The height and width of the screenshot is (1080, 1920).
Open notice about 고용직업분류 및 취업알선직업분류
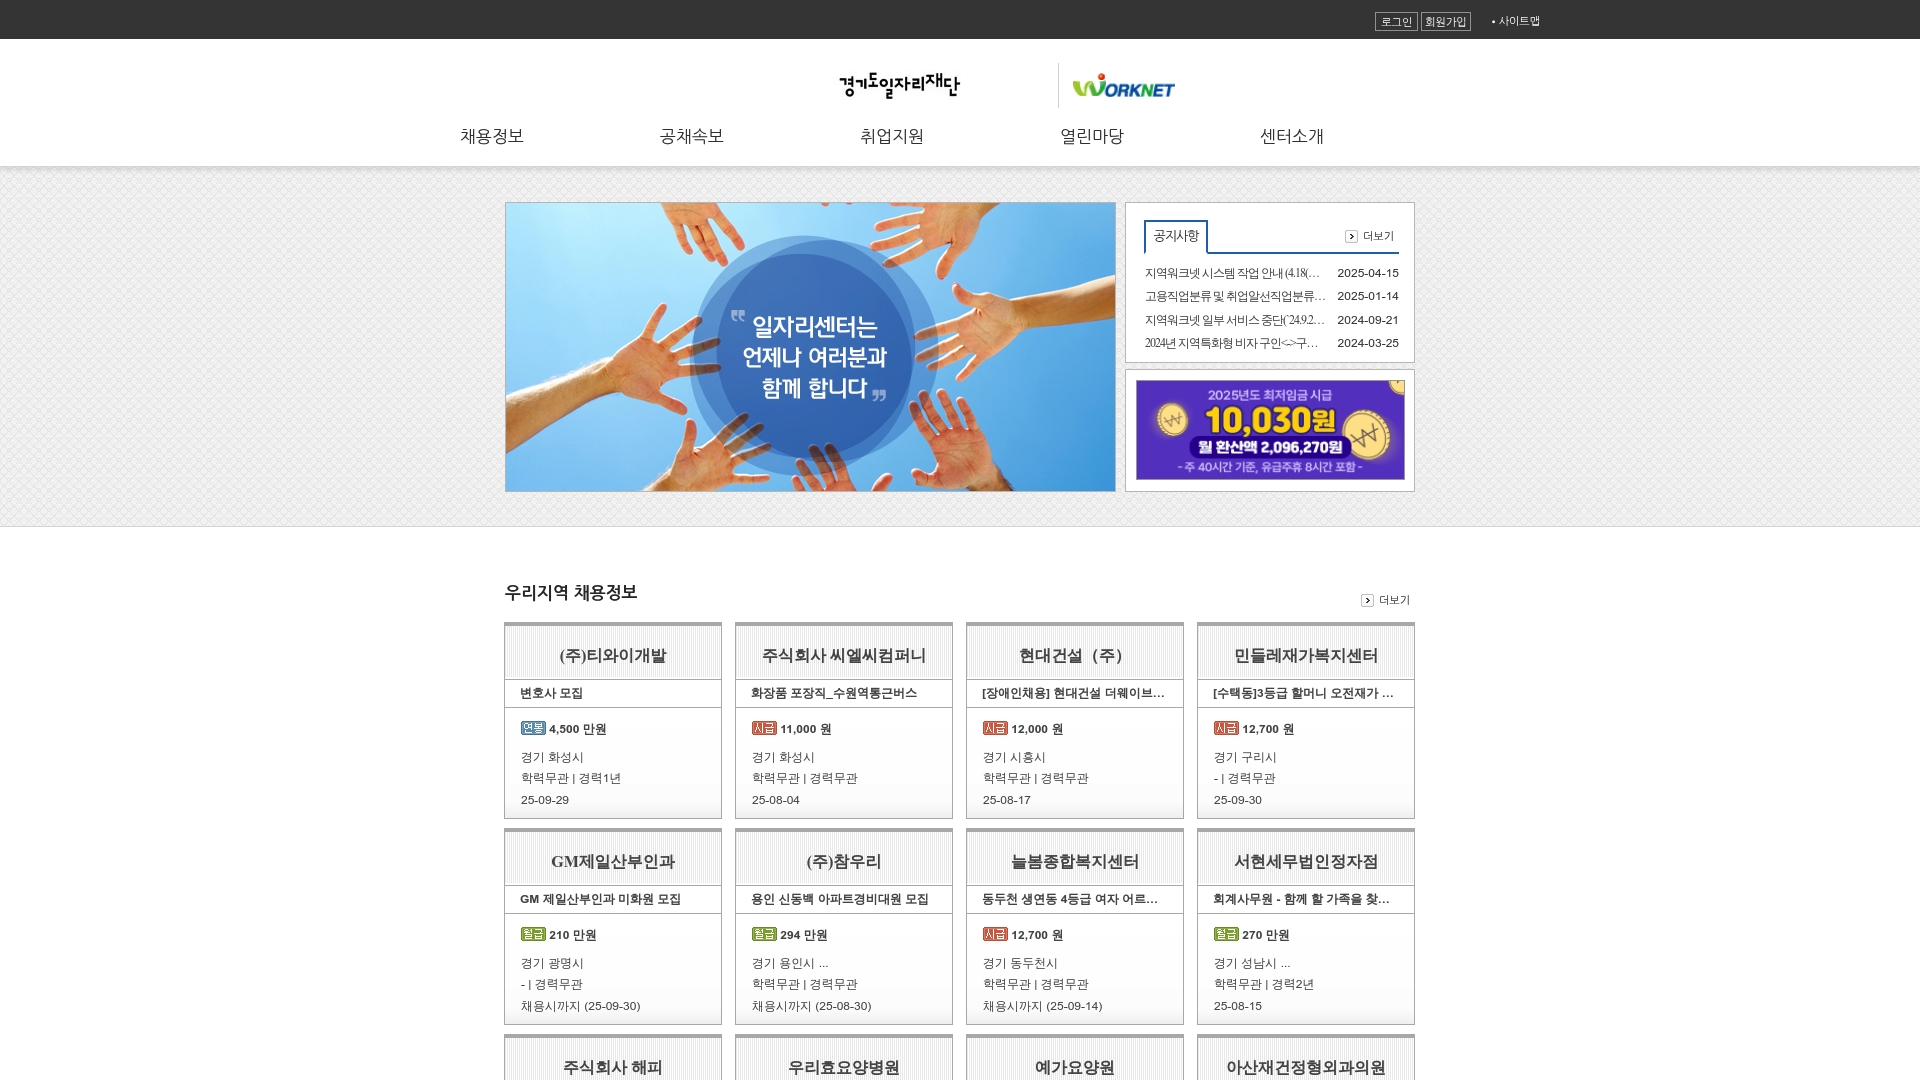point(1235,296)
